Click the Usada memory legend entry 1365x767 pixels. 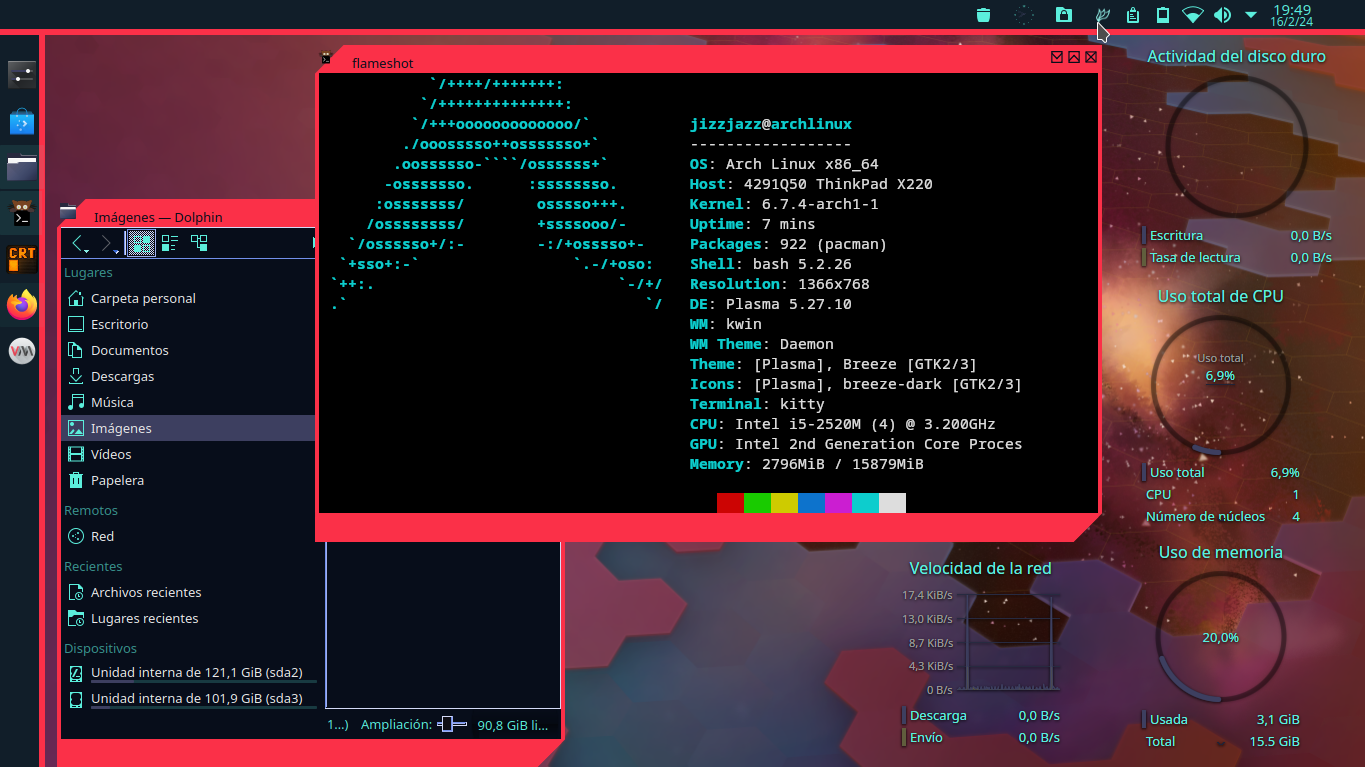pyautogui.click(x=1220, y=719)
